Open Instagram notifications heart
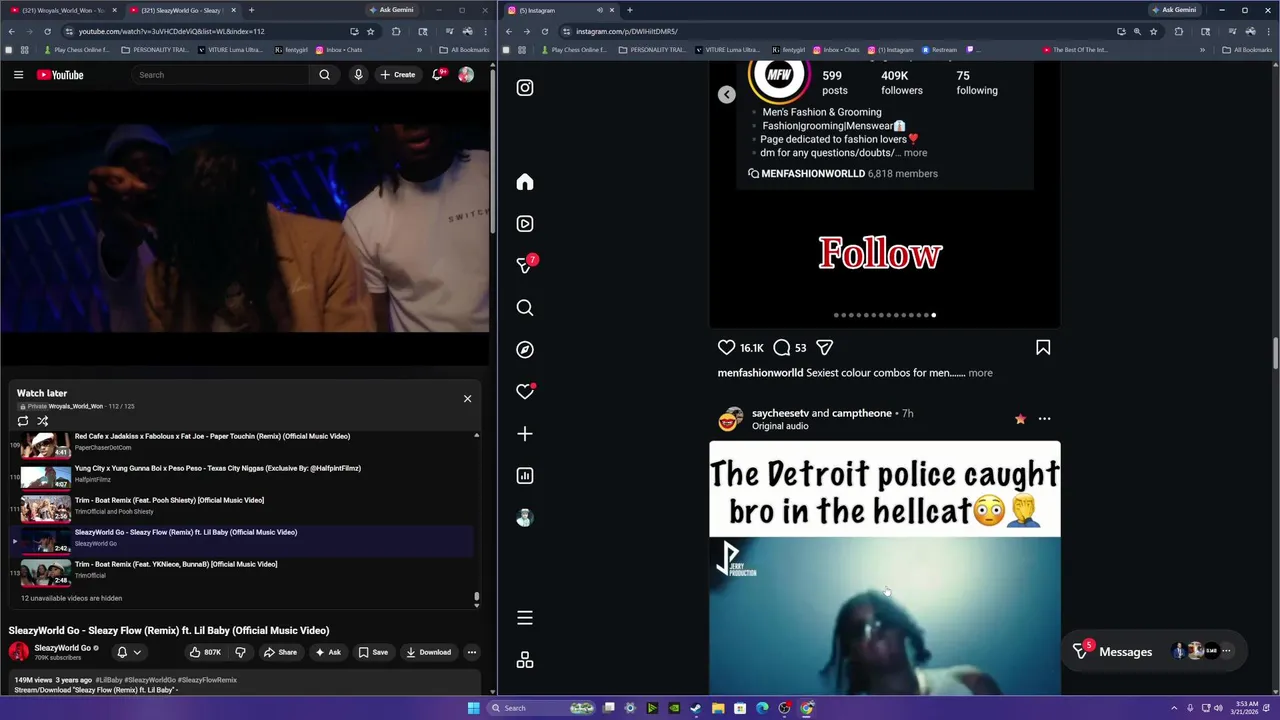1280x720 pixels. pyautogui.click(x=525, y=392)
